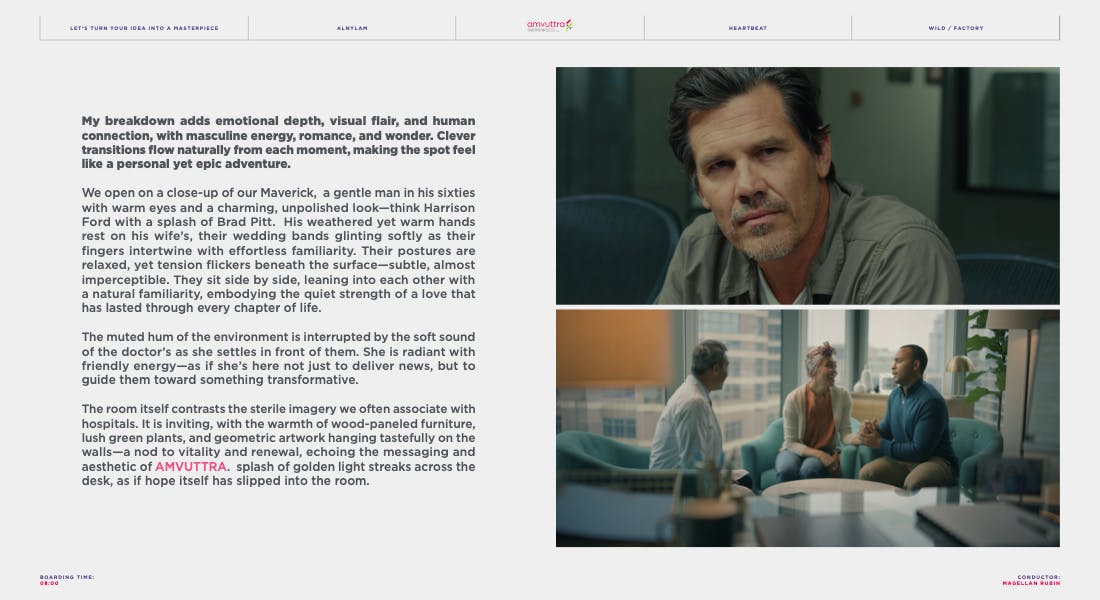Click the paragraph beginning "The muted hum"
This screenshot has height=600, width=1100.
click(x=278, y=358)
